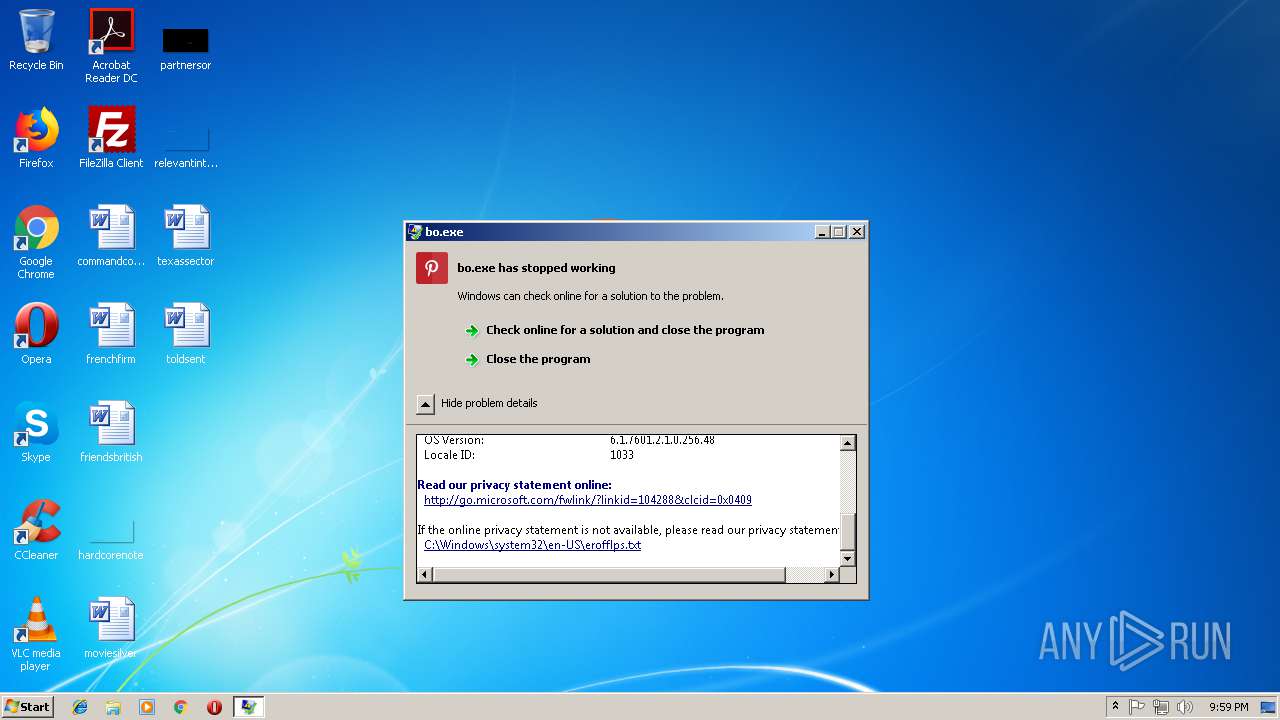
Task: Show hidden system tray icons
Action: pyautogui.click(x=1116, y=707)
